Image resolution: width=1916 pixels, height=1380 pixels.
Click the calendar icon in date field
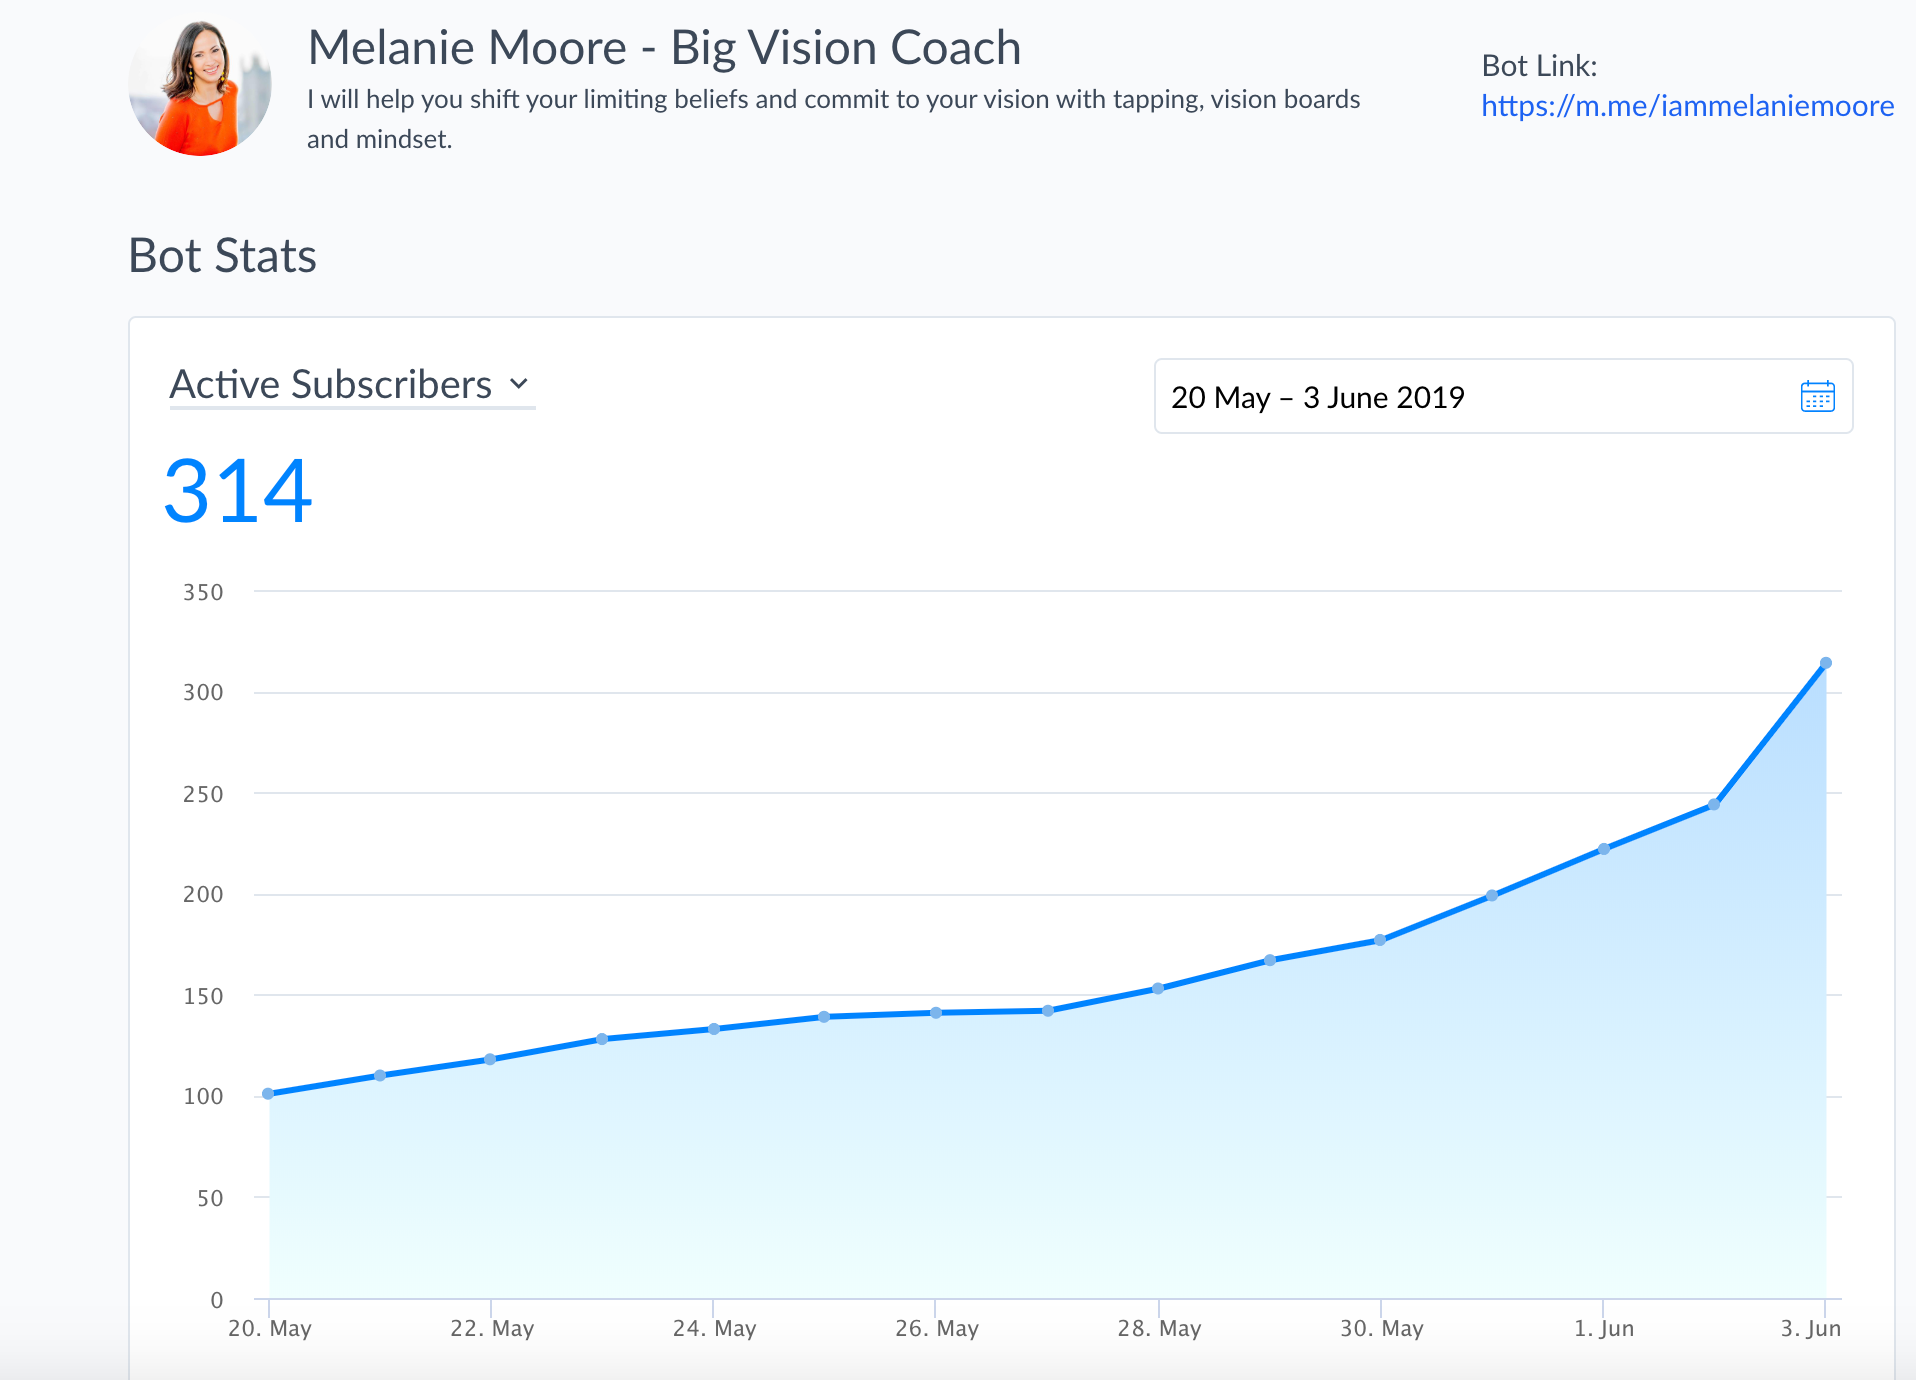[1817, 397]
